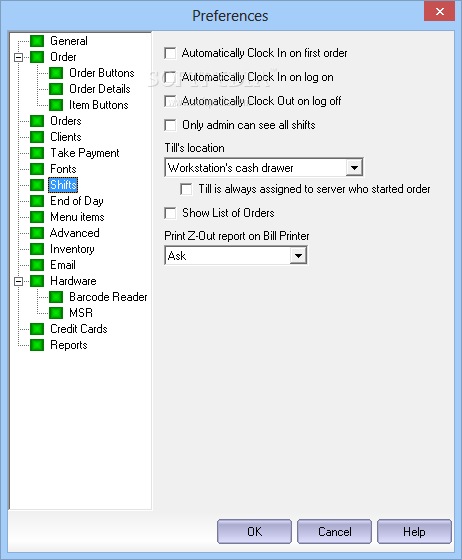Click the green icon next to Order Details
This screenshot has width=462, height=560.
point(56,89)
